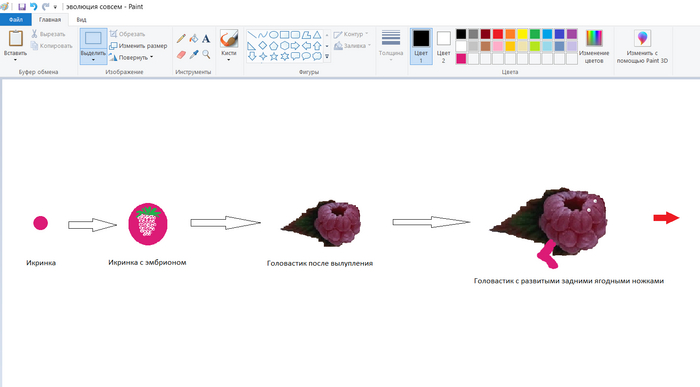
Task: Click the Save icon in title bar
Action: click(22, 7)
